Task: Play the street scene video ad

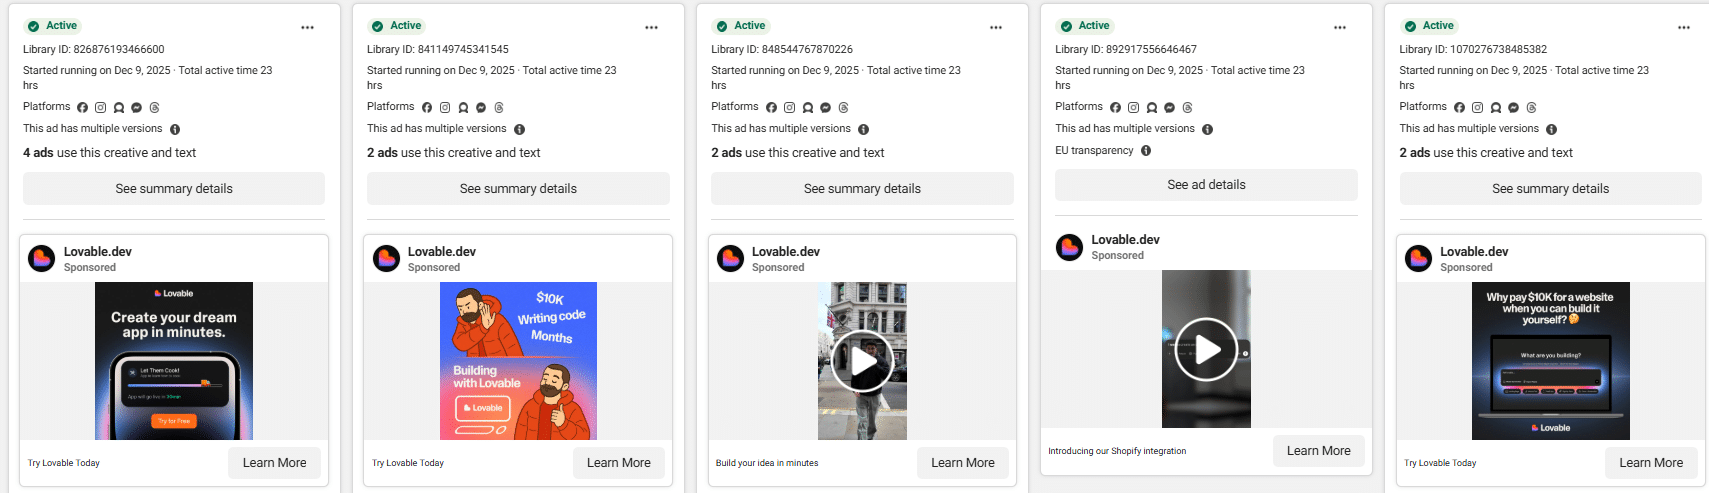Action: [x=862, y=361]
